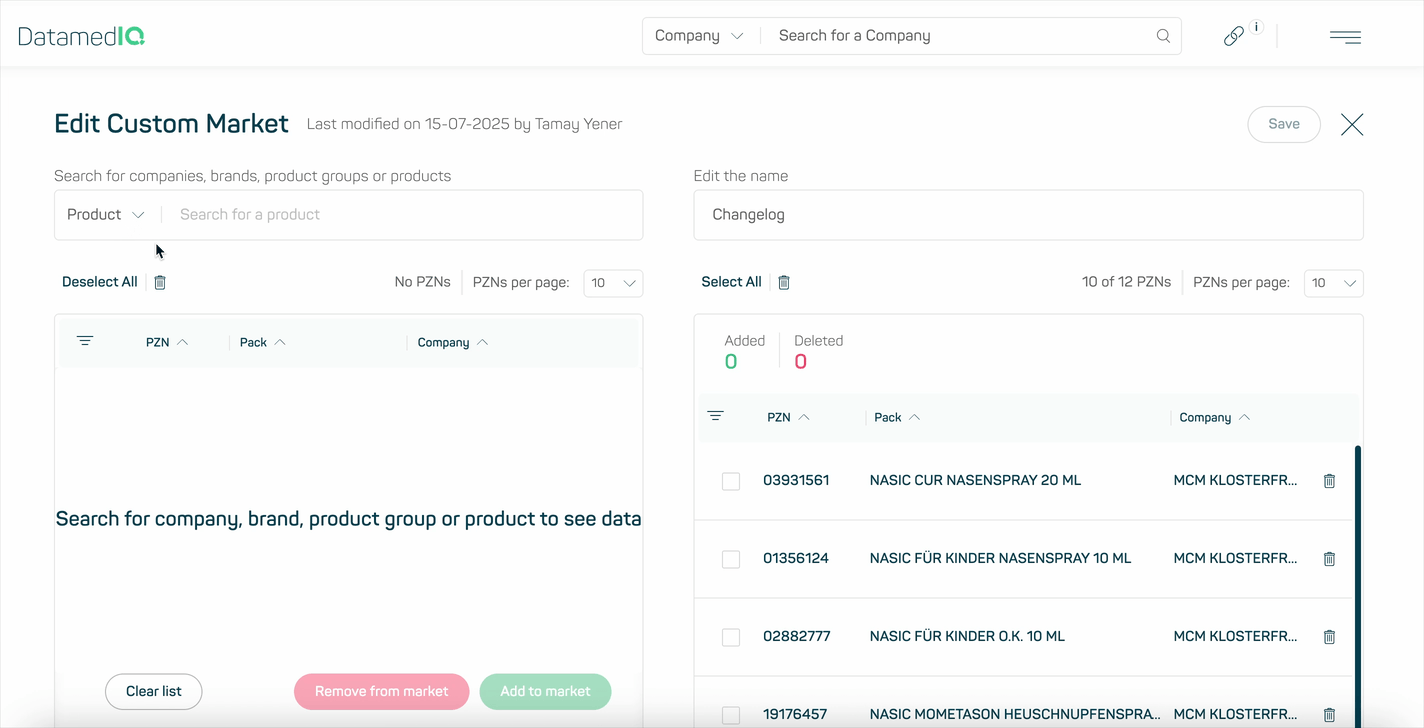
Task: Open the Product search type dropdown
Action: pyautogui.click(x=104, y=214)
